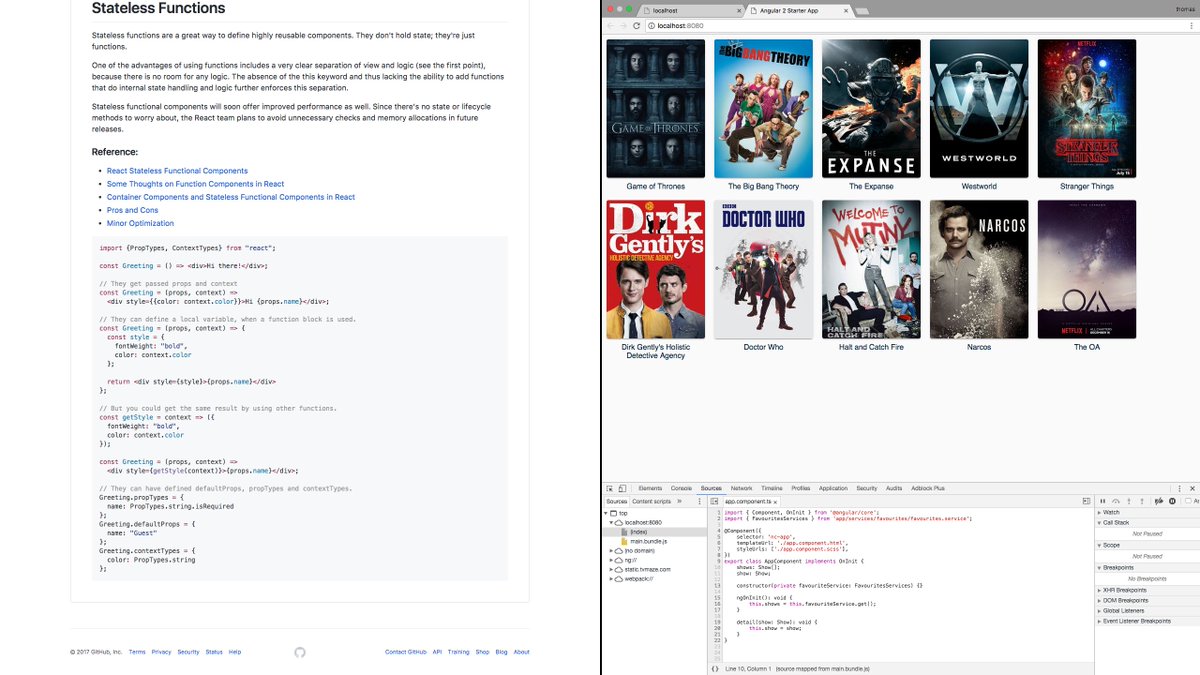This screenshot has height=675, width=1200.
Task: Expand the (no domain) tree node
Action: click(x=612, y=551)
